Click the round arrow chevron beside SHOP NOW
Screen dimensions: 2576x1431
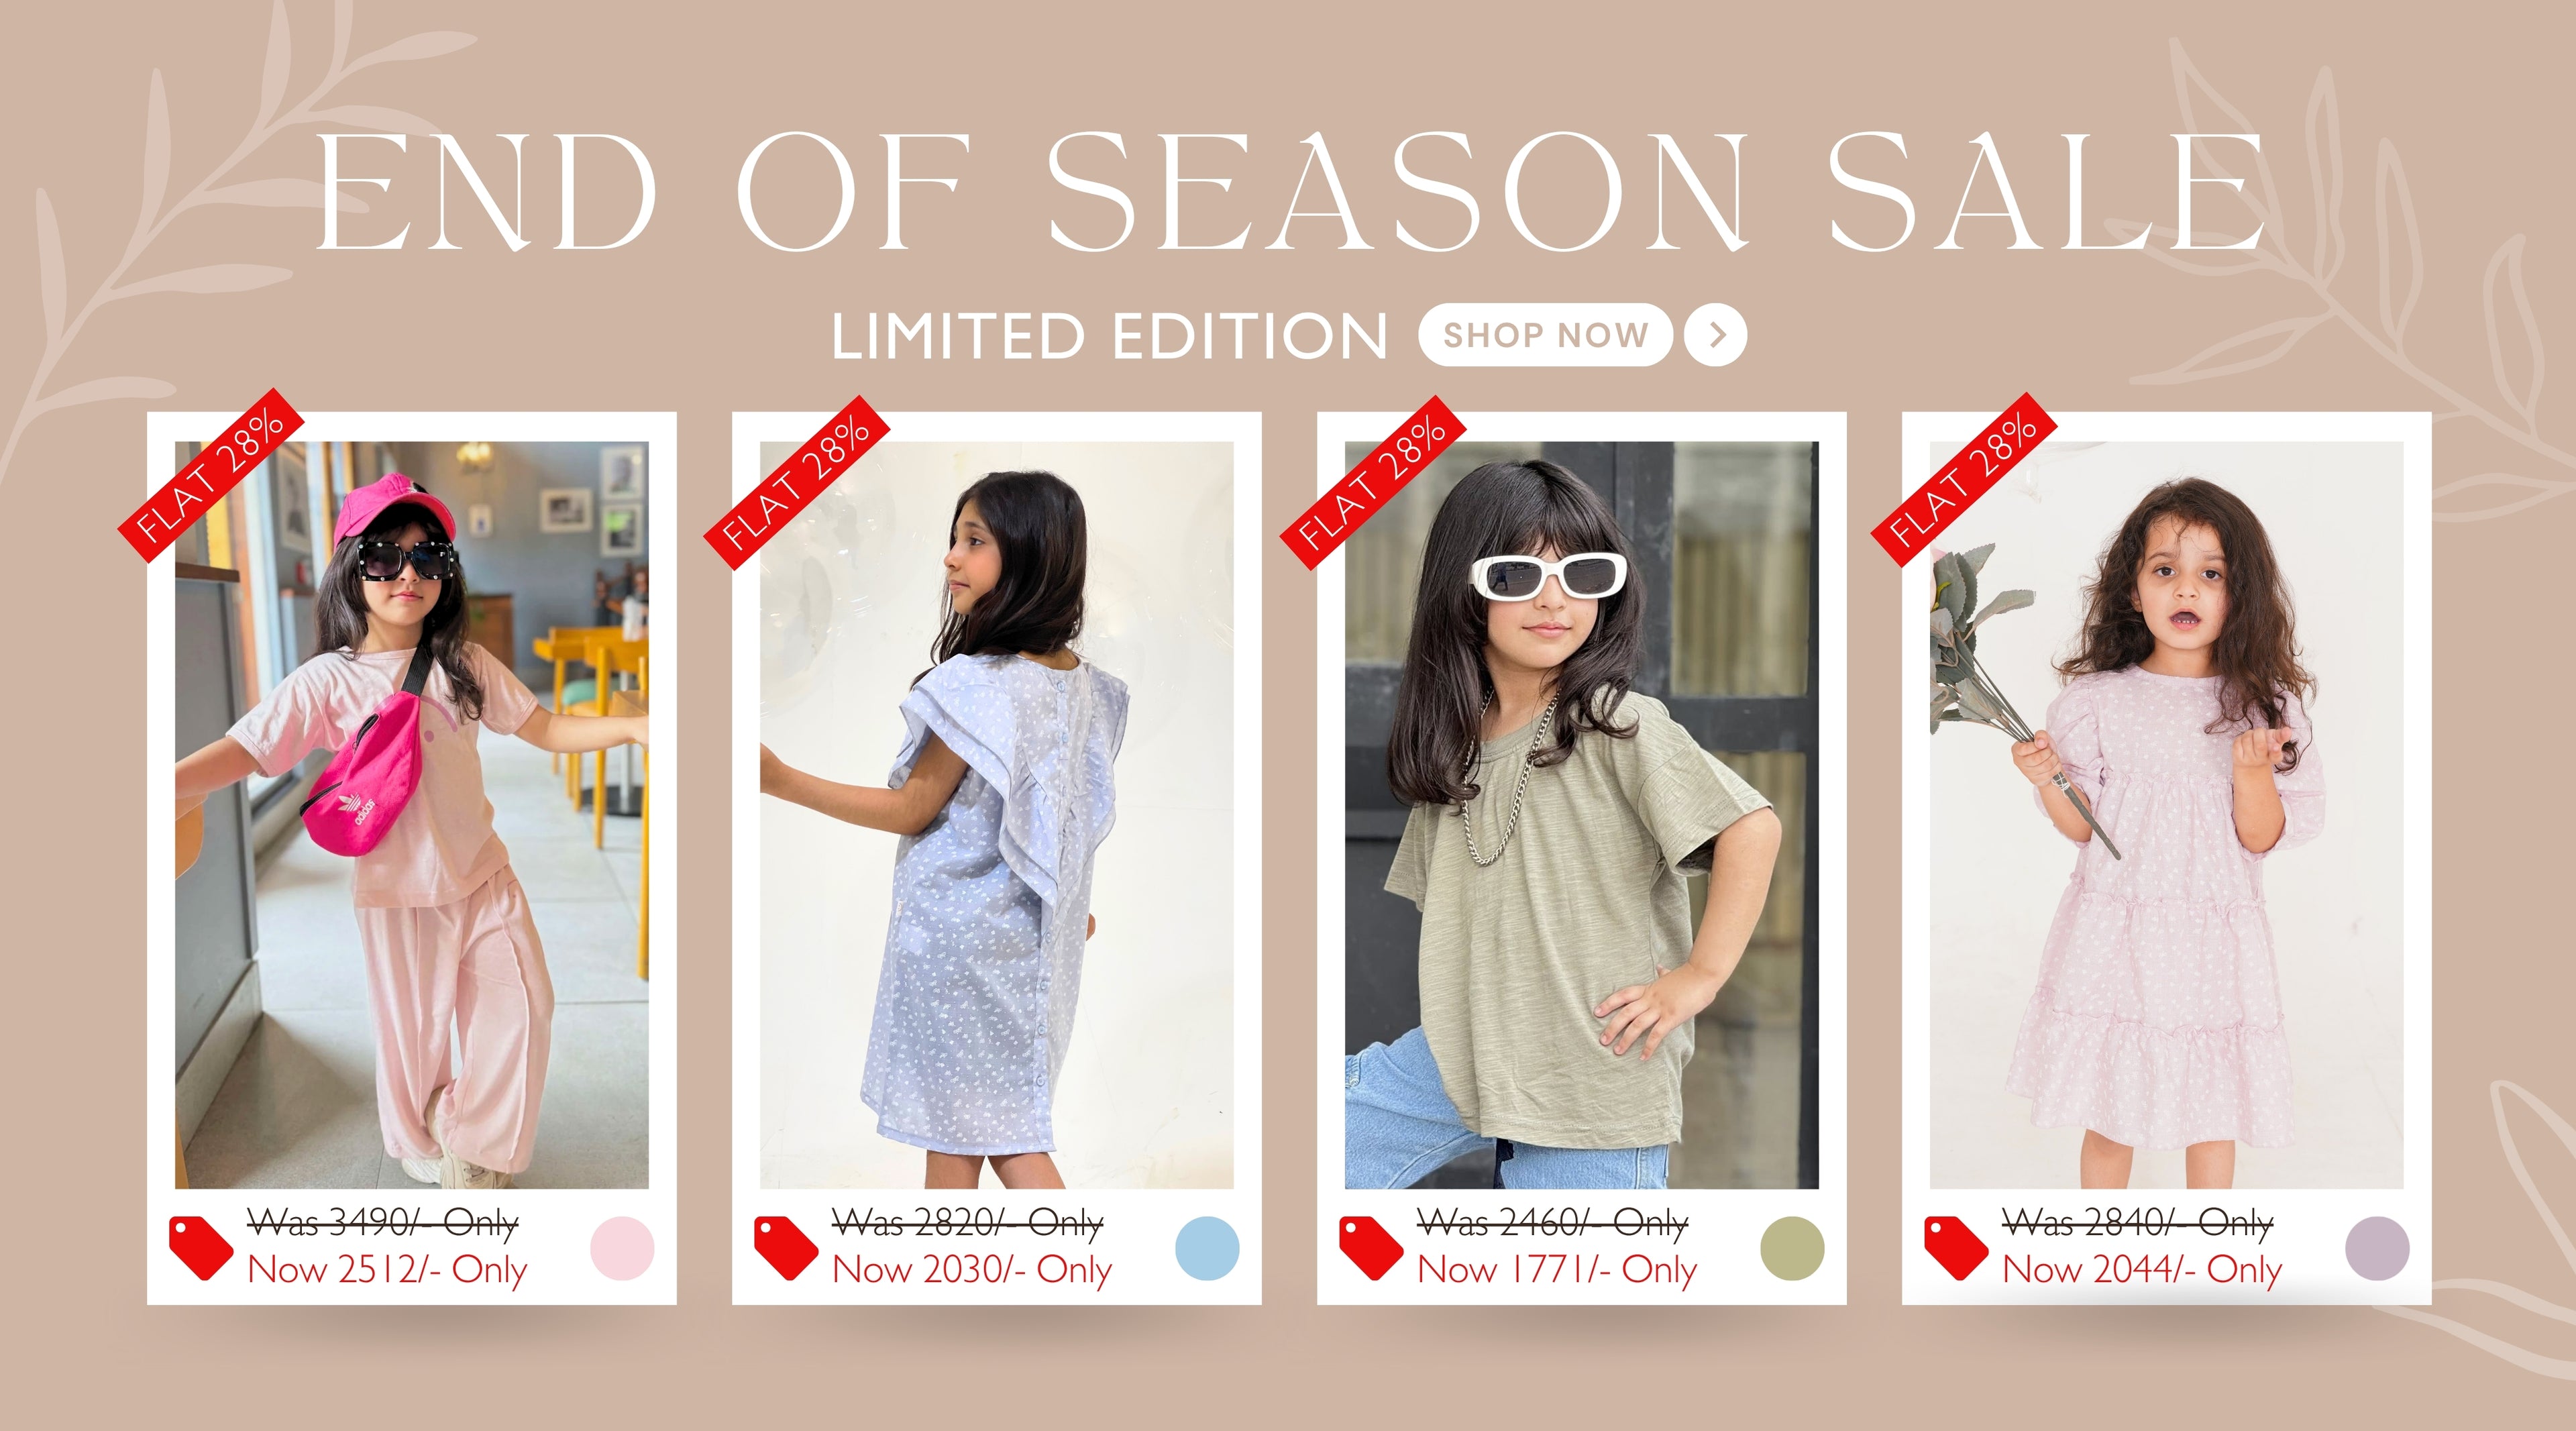pyautogui.click(x=1715, y=335)
